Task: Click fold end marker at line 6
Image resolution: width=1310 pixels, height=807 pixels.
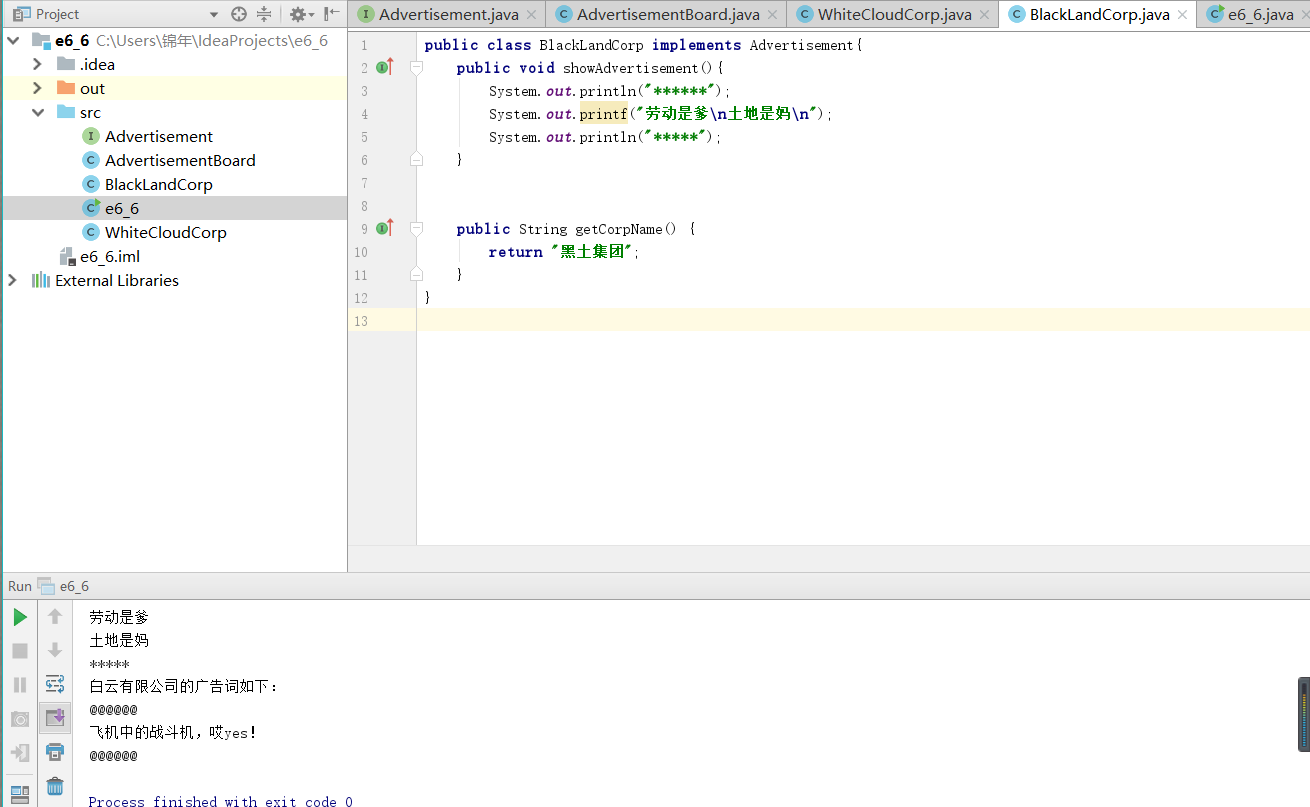Action: (416, 159)
